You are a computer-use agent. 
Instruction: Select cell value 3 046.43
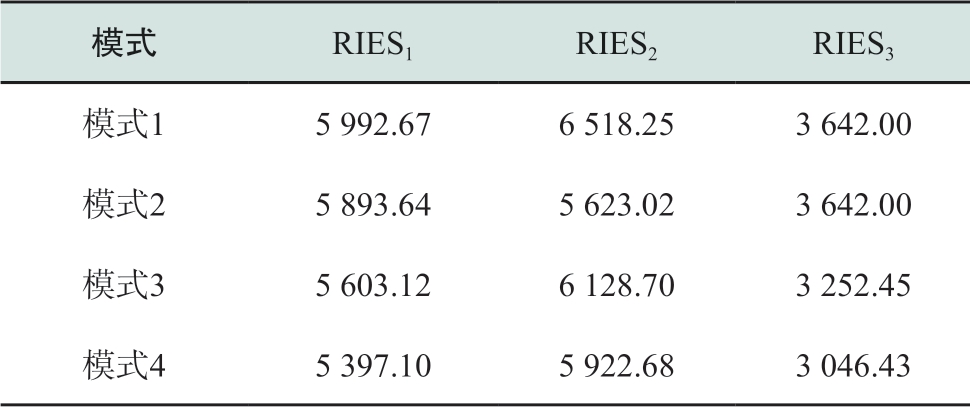(854, 366)
